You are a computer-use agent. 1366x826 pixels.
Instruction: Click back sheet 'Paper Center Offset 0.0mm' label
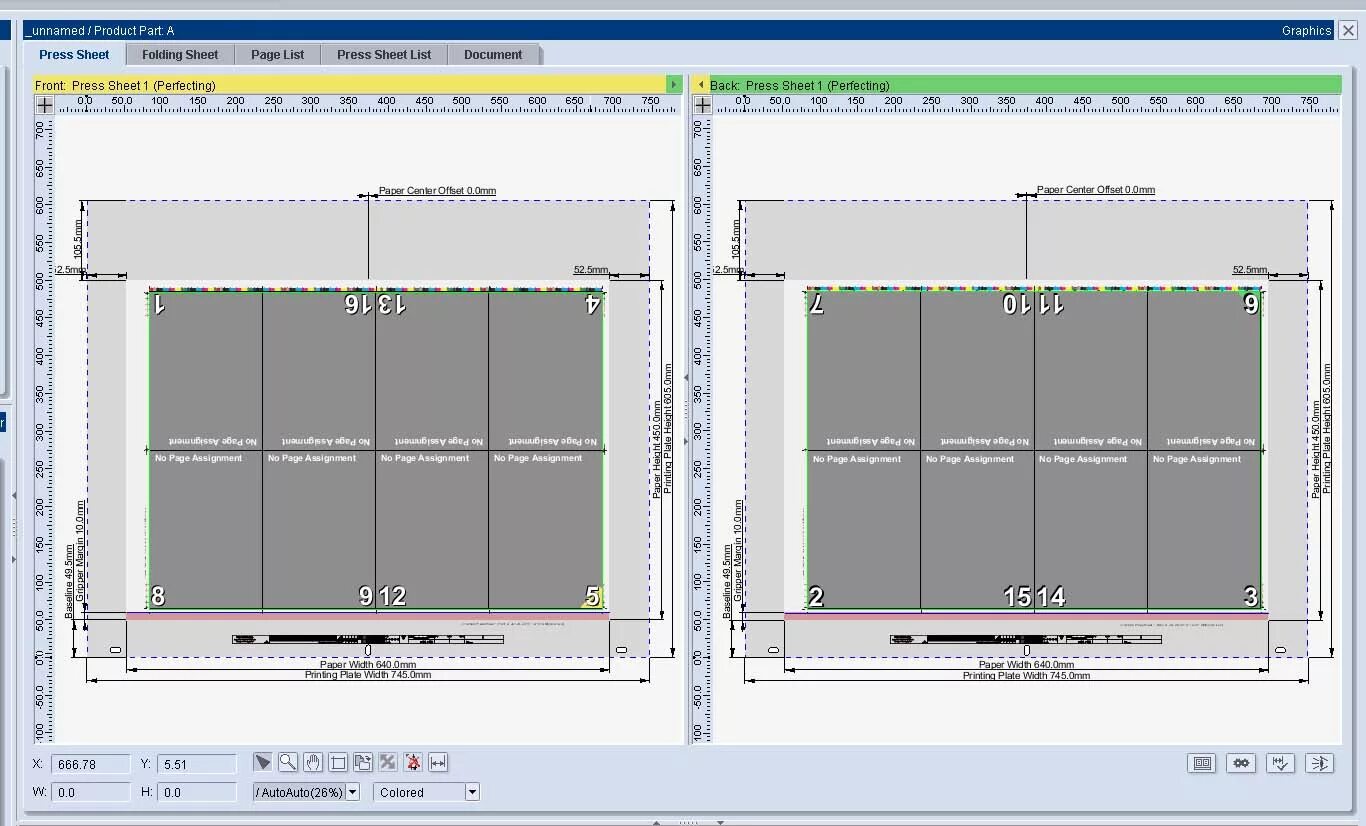(1096, 189)
